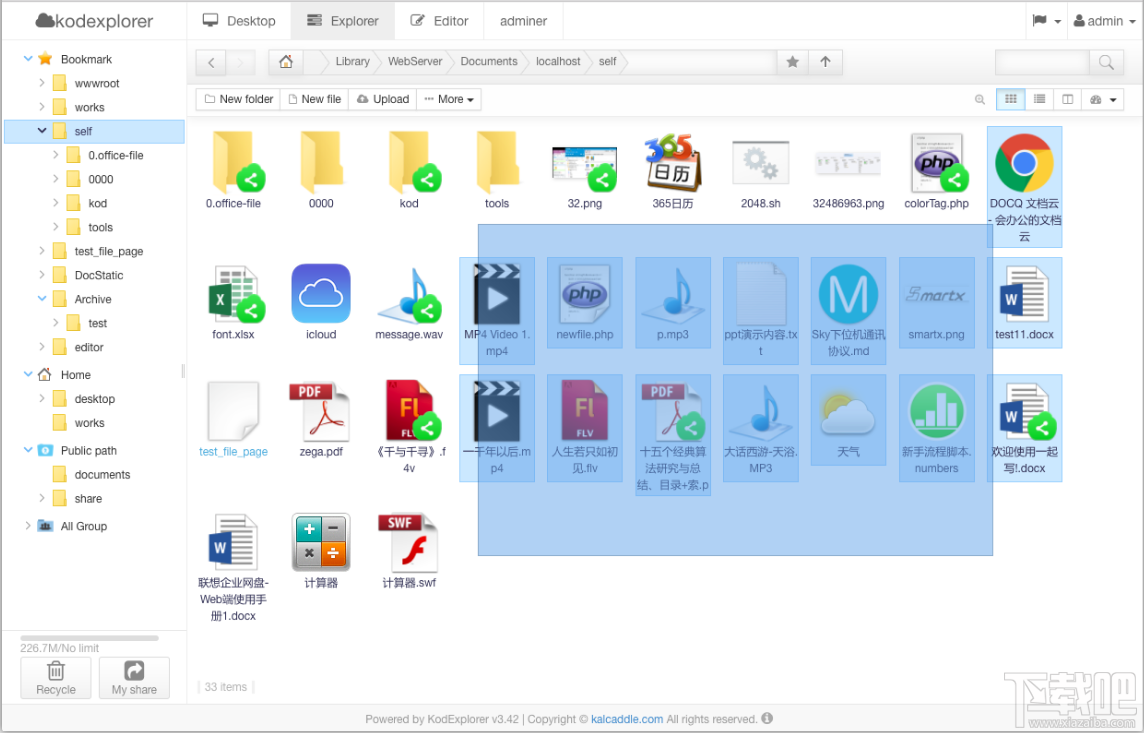Collapse the self folder tree node
1144x733 pixels.
tap(42, 131)
